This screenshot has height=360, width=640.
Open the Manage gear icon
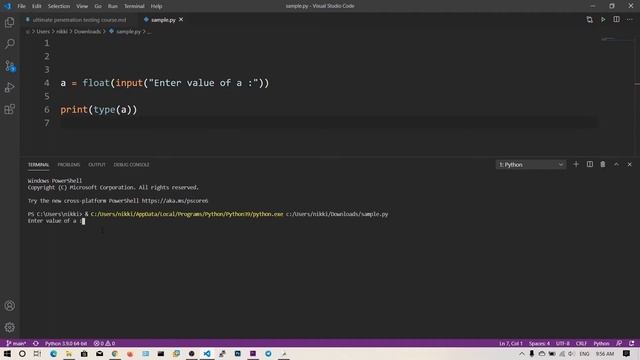[x=10, y=327]
